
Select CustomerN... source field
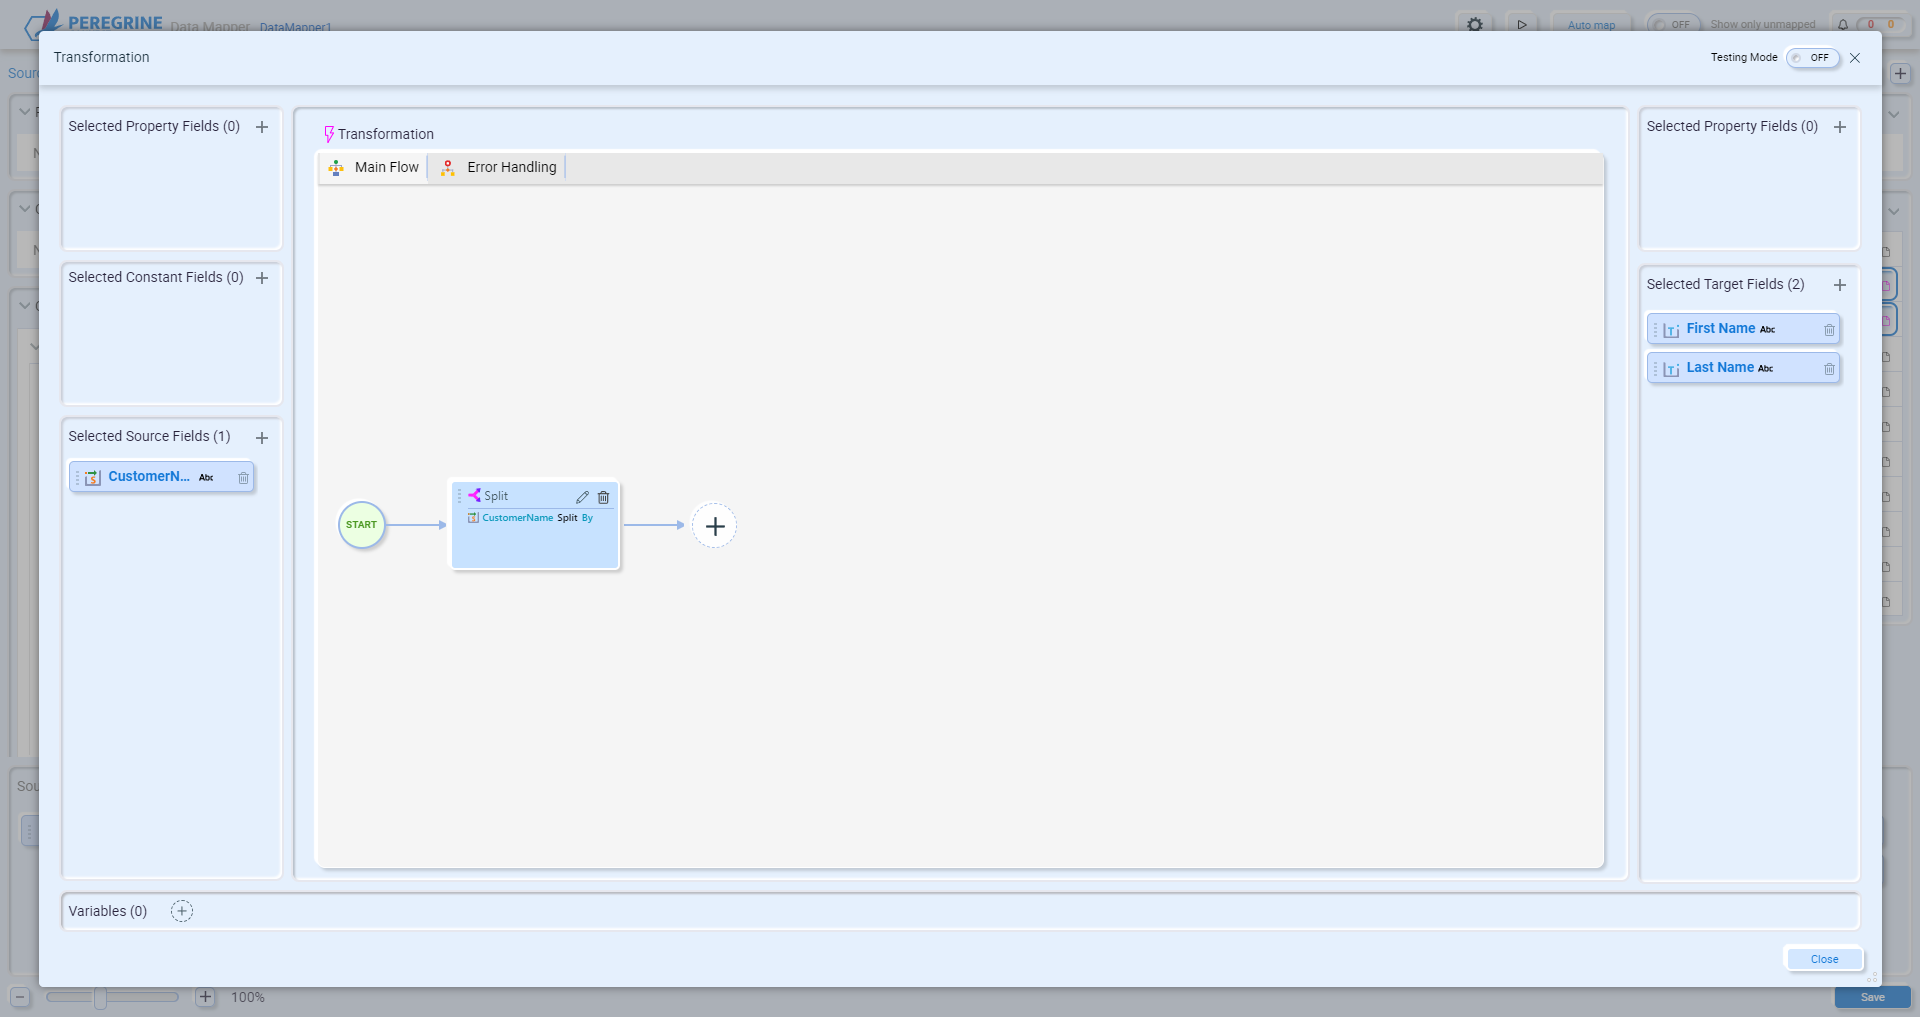click(x=162, y=477)
